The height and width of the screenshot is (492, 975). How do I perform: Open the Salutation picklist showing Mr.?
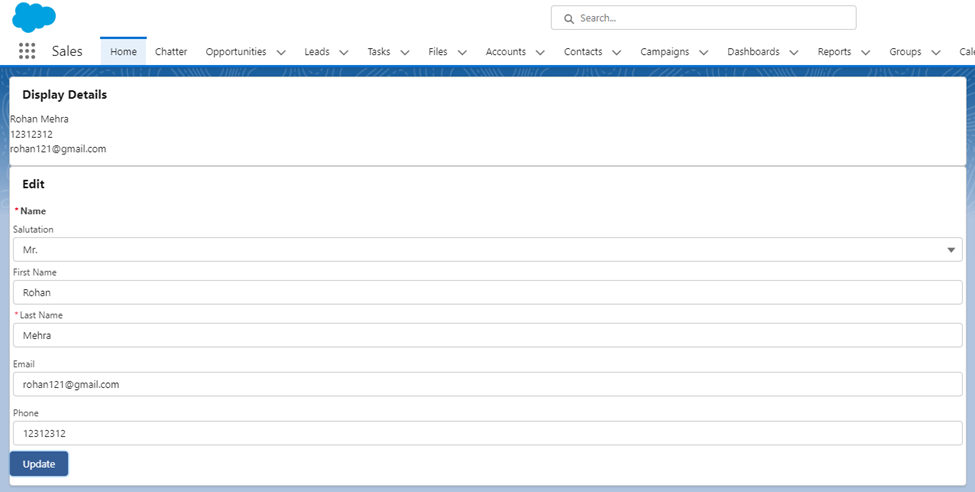click(x=488, y=249)
